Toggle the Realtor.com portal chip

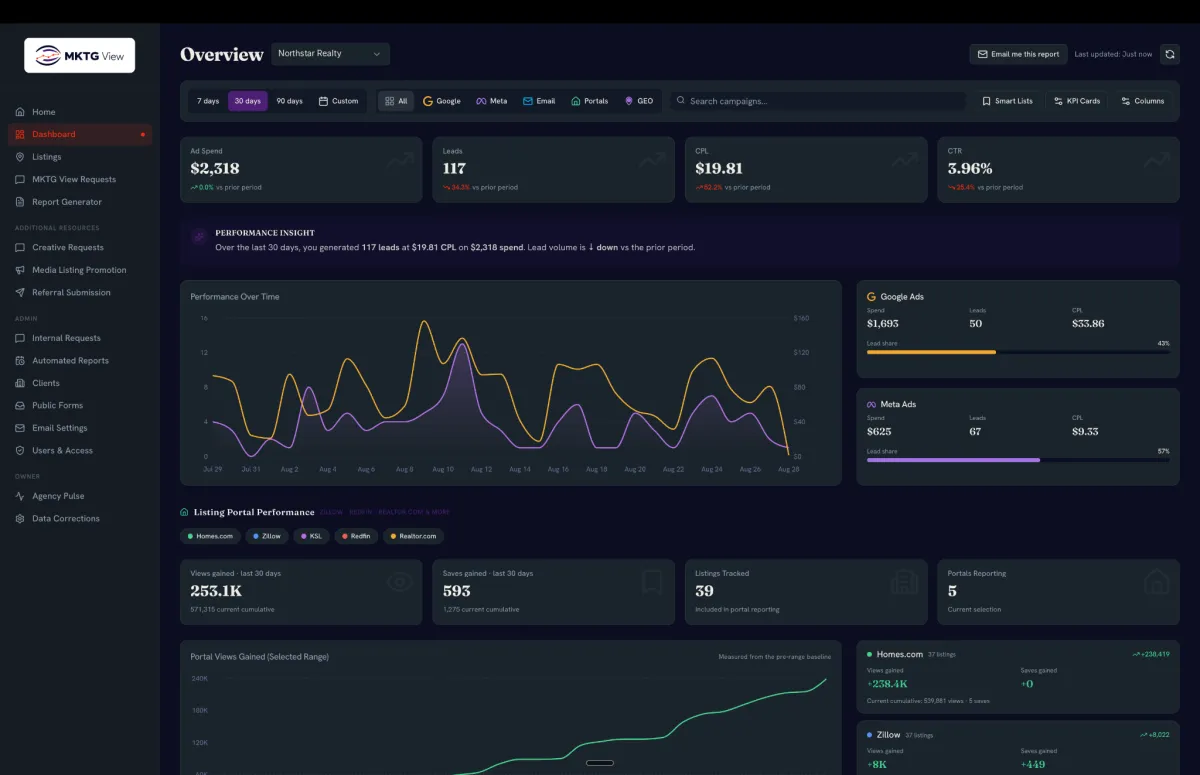point(413,536)
